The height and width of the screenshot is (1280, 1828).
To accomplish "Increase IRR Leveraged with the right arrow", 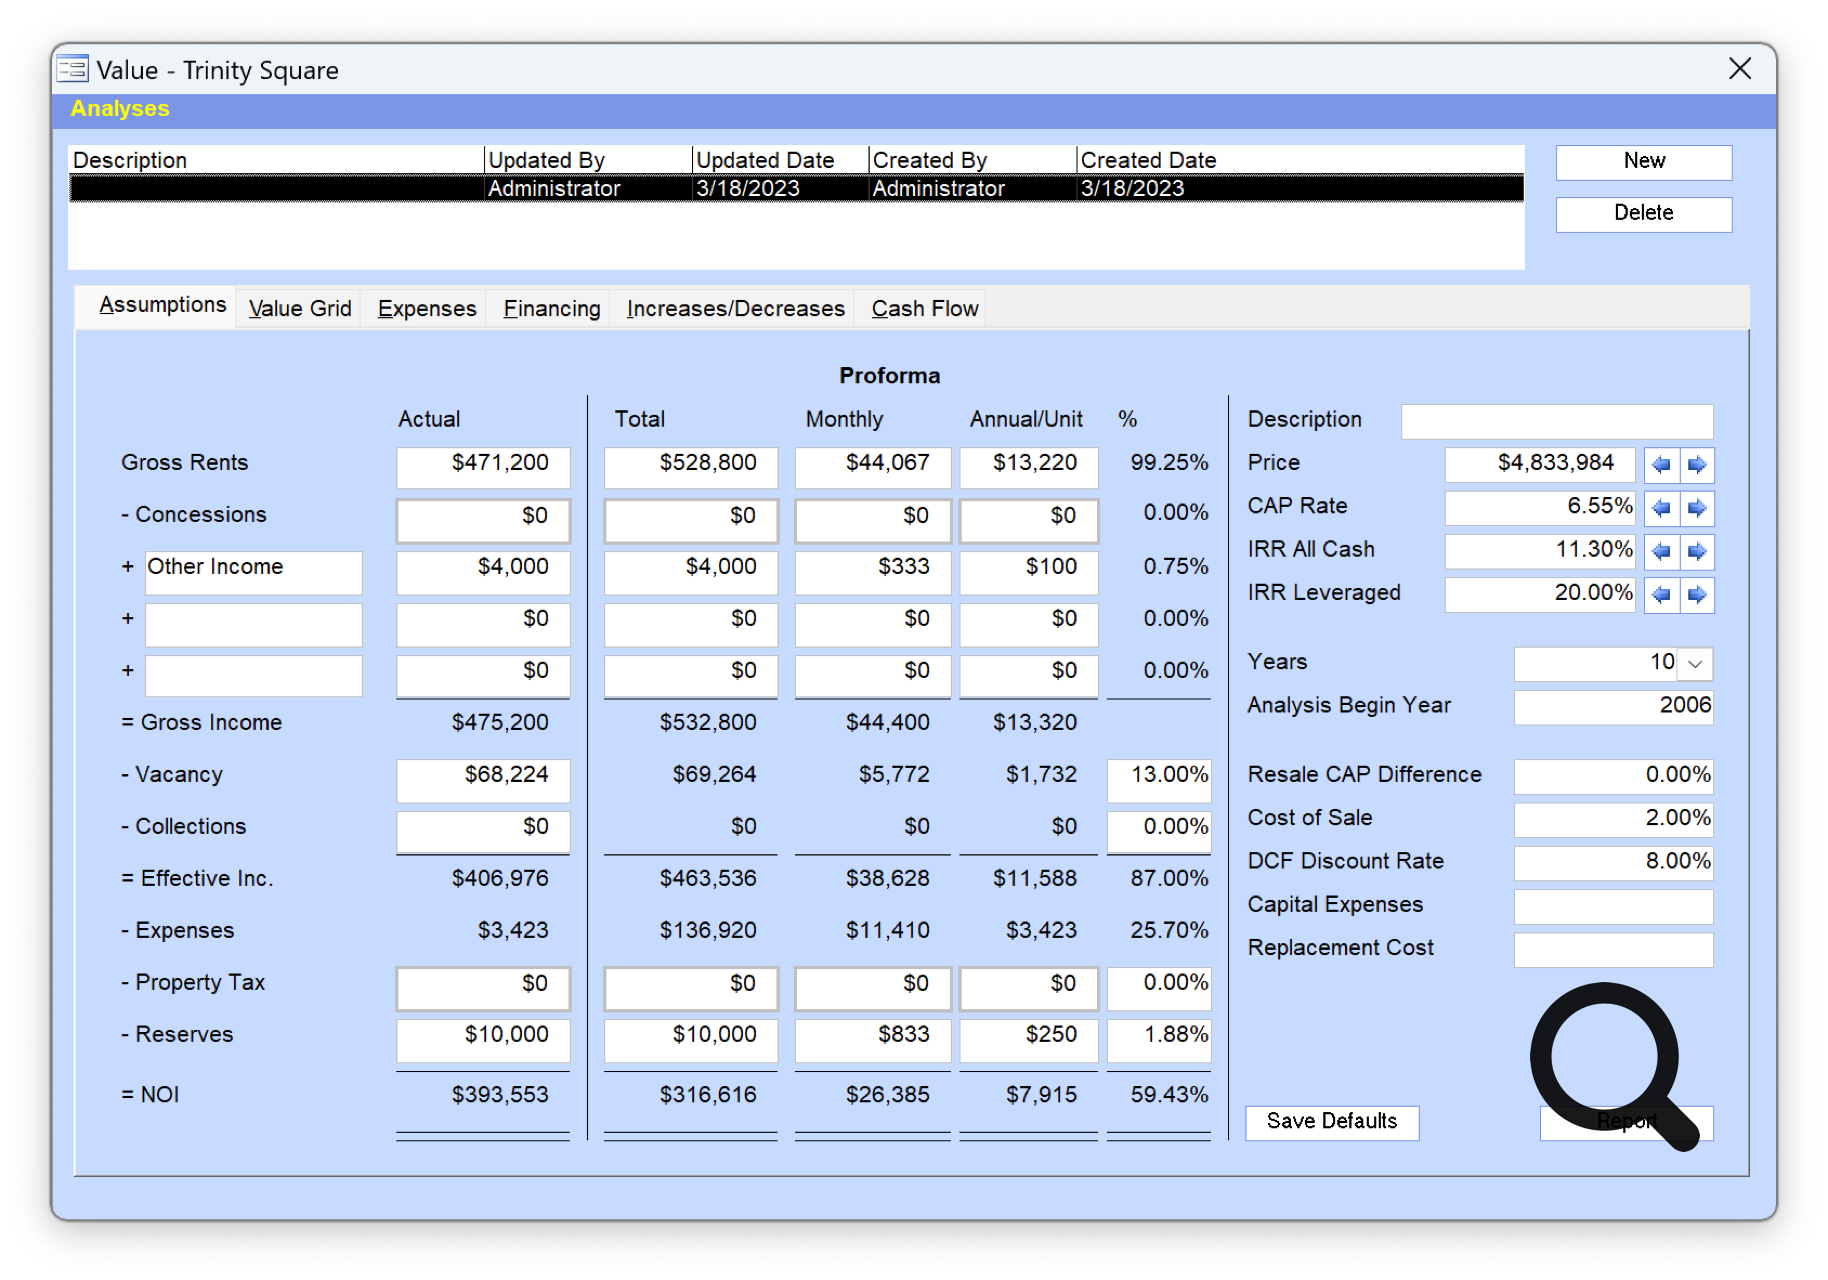I will coord(1697,595).
